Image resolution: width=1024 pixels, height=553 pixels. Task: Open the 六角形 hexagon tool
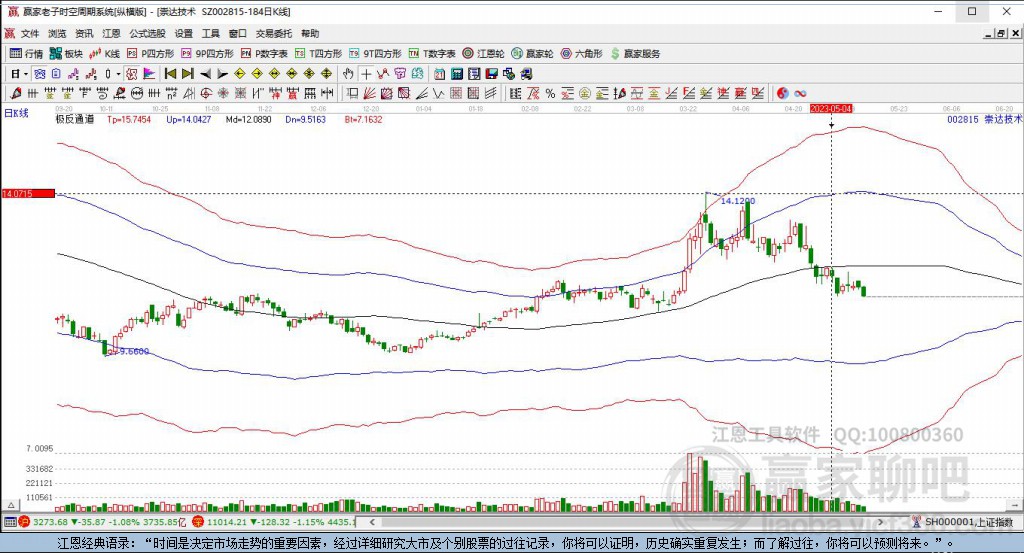point(580,53)
